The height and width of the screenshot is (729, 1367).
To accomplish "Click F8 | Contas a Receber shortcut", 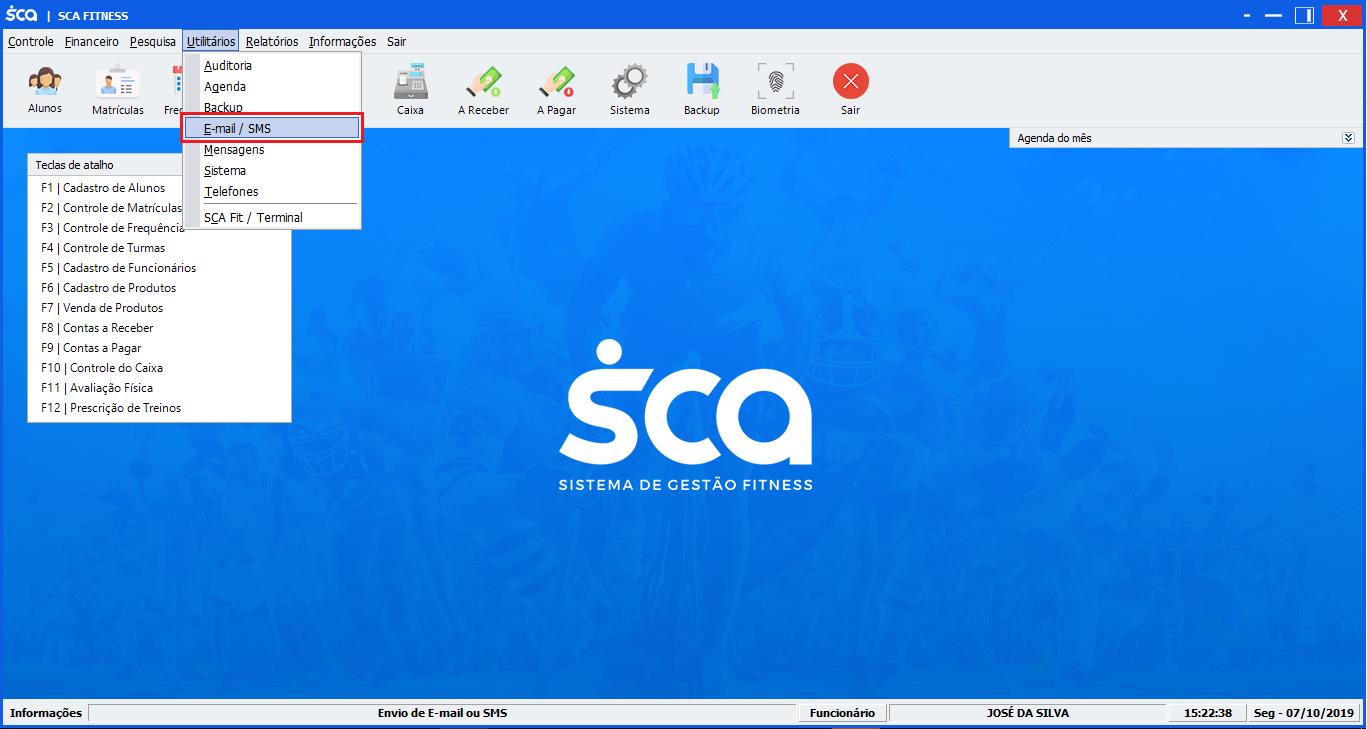I will point(97,328).
